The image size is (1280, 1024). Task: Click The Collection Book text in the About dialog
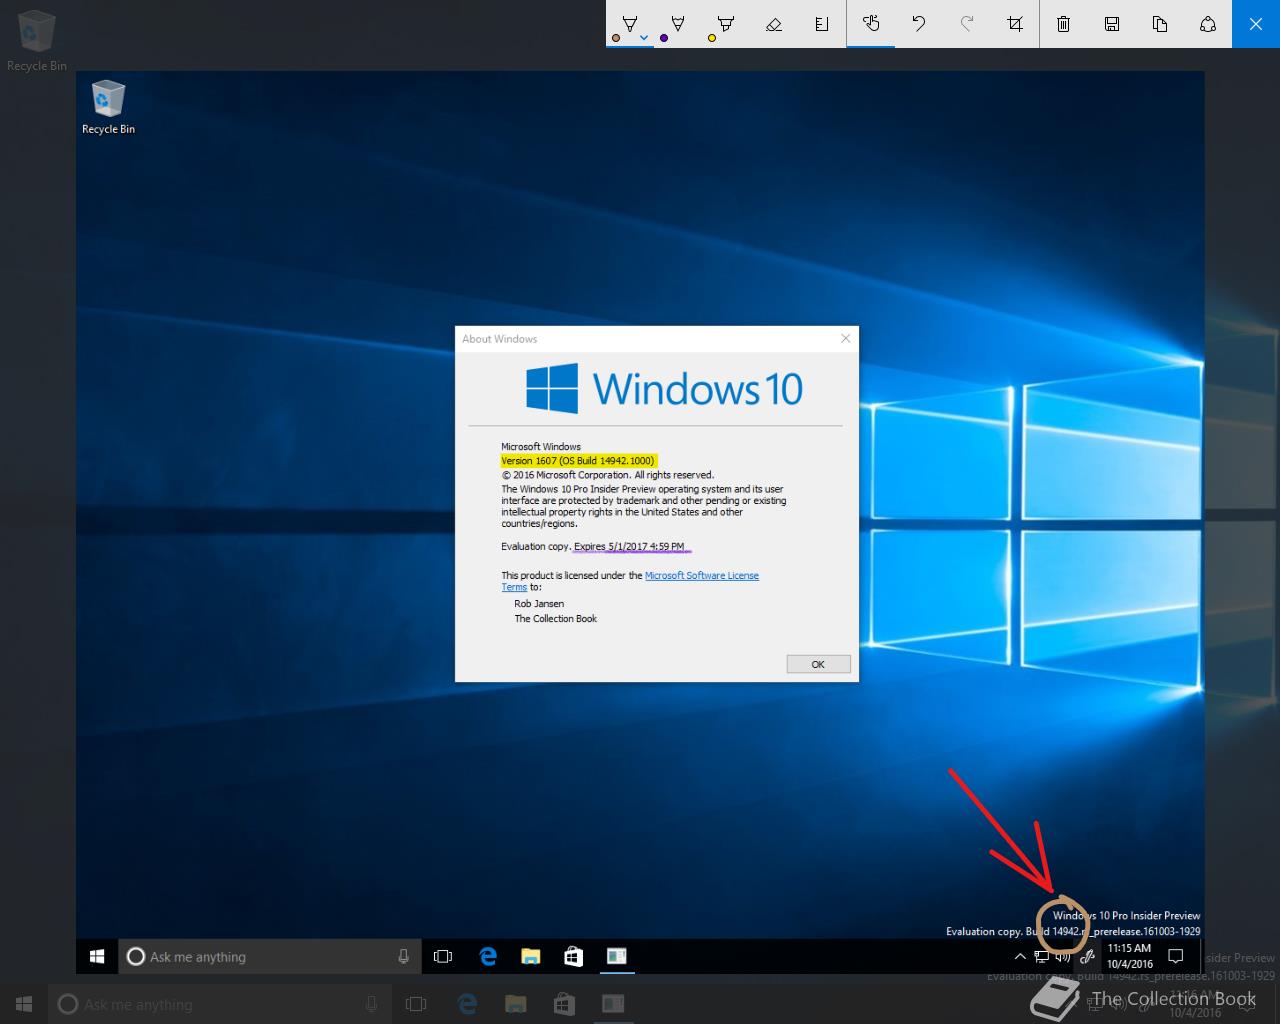[x=555, y=619]
